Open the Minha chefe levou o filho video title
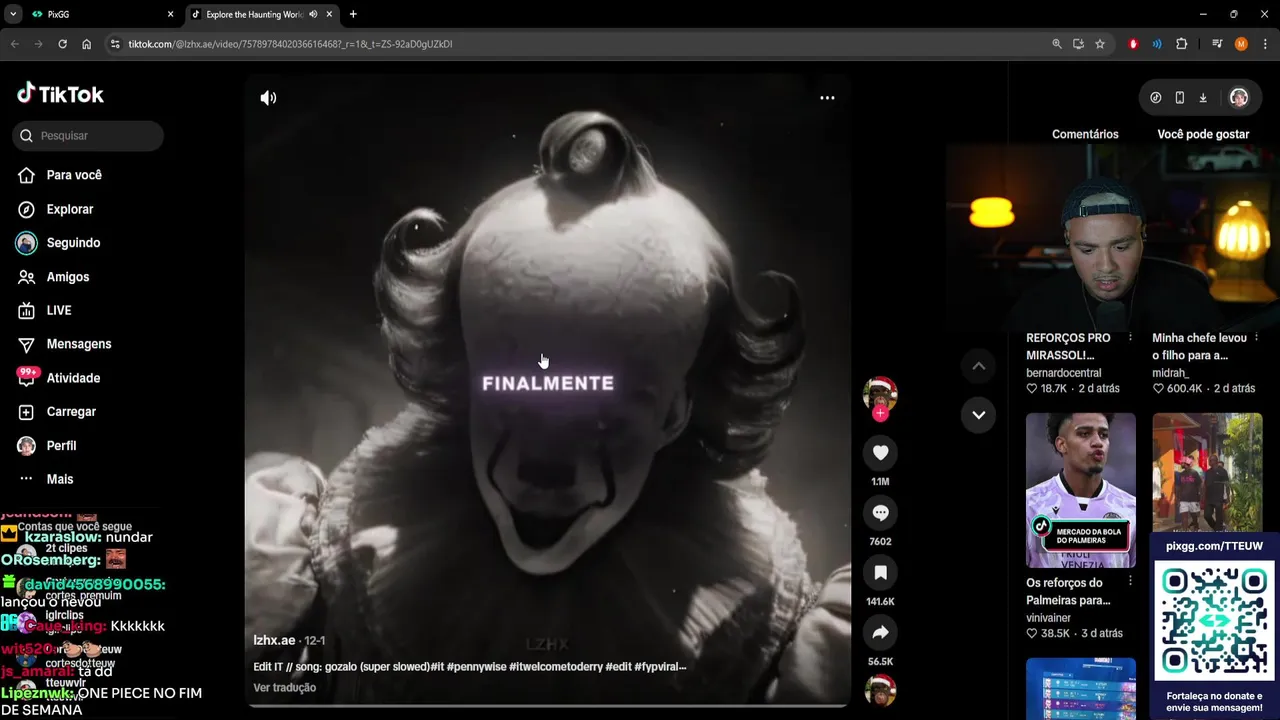1280x720 pixels. [1199, 347]
